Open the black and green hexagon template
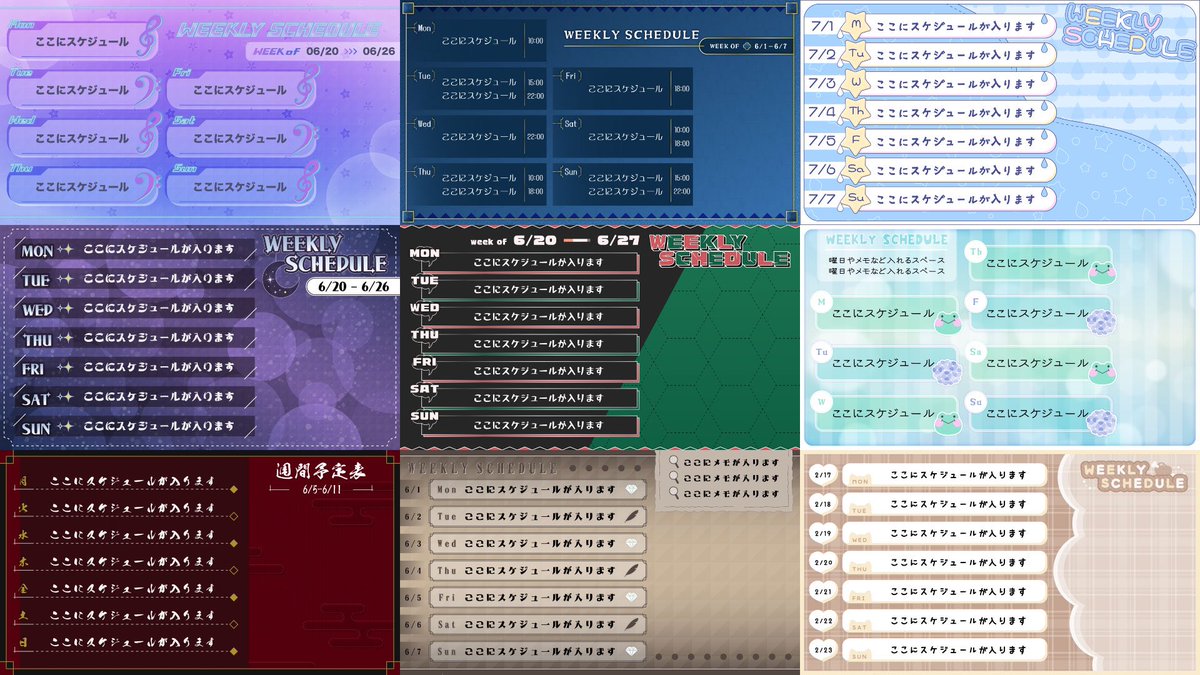1200x675 pixels. [600, 337]
